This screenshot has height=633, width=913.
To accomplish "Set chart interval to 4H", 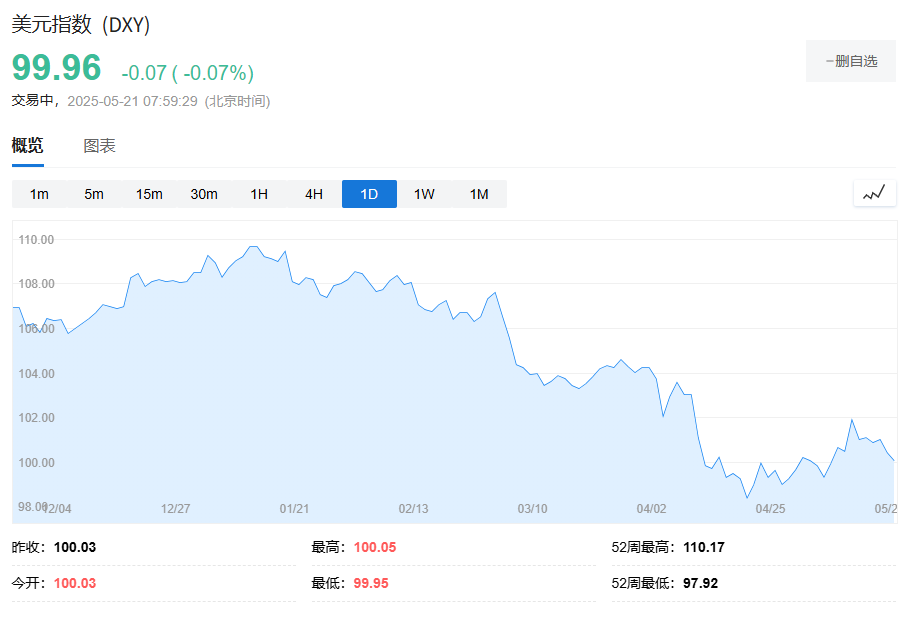I will 314,194.
